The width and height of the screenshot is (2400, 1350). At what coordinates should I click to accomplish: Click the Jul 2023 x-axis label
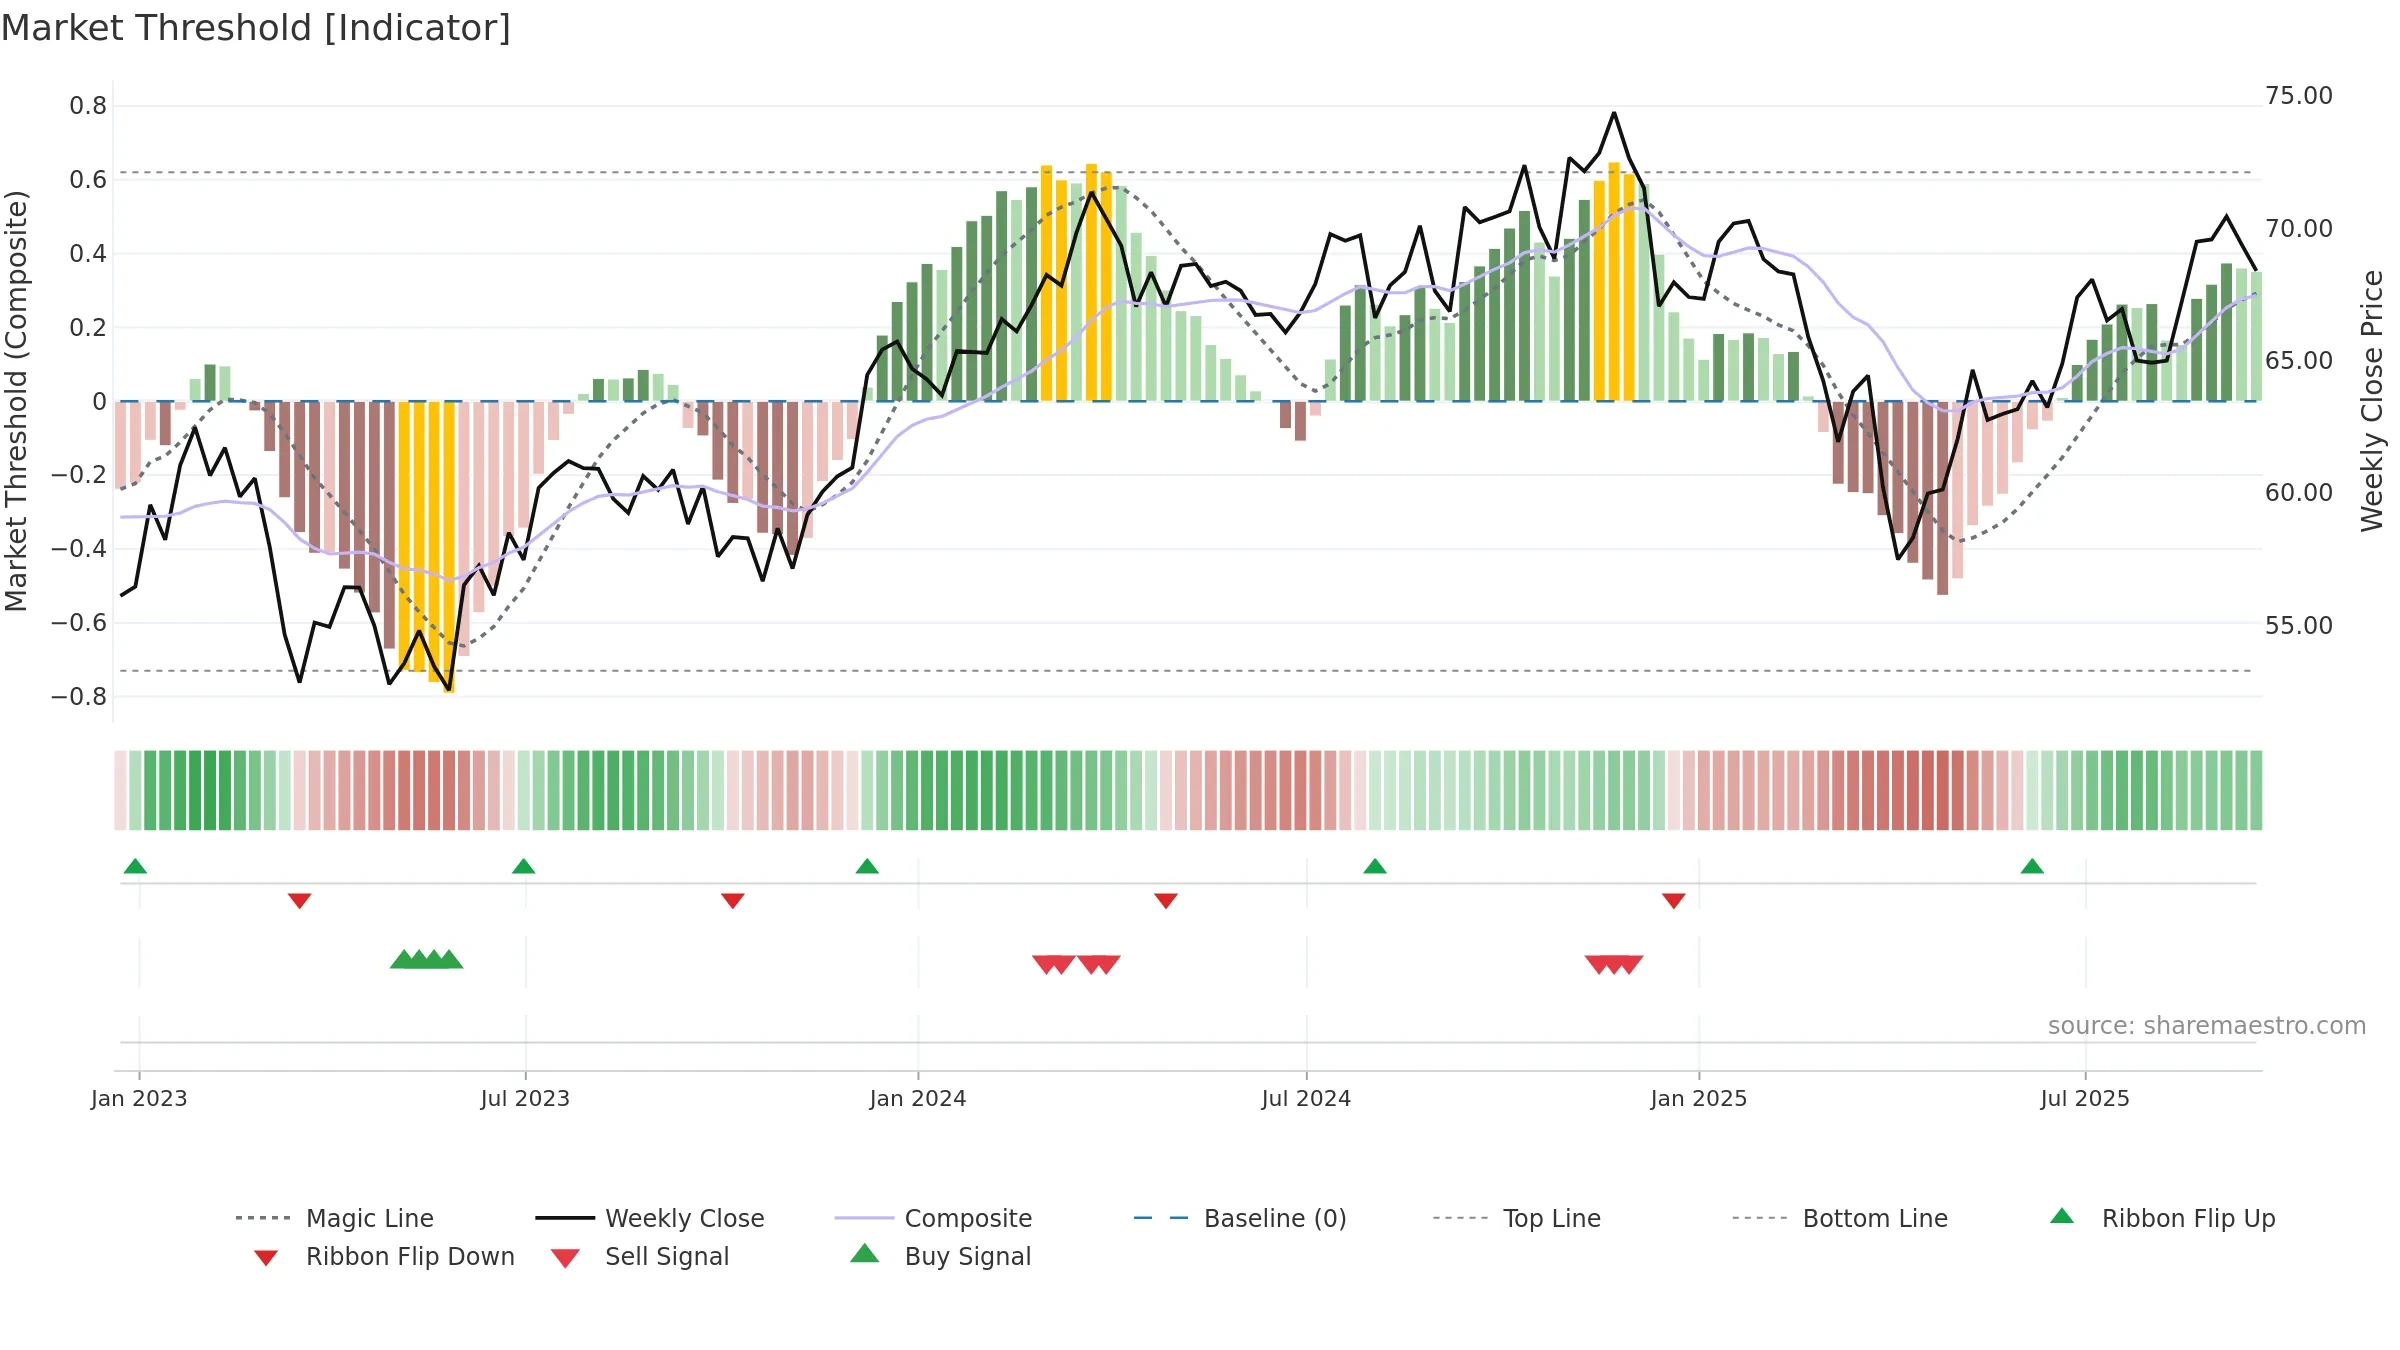525,1098
